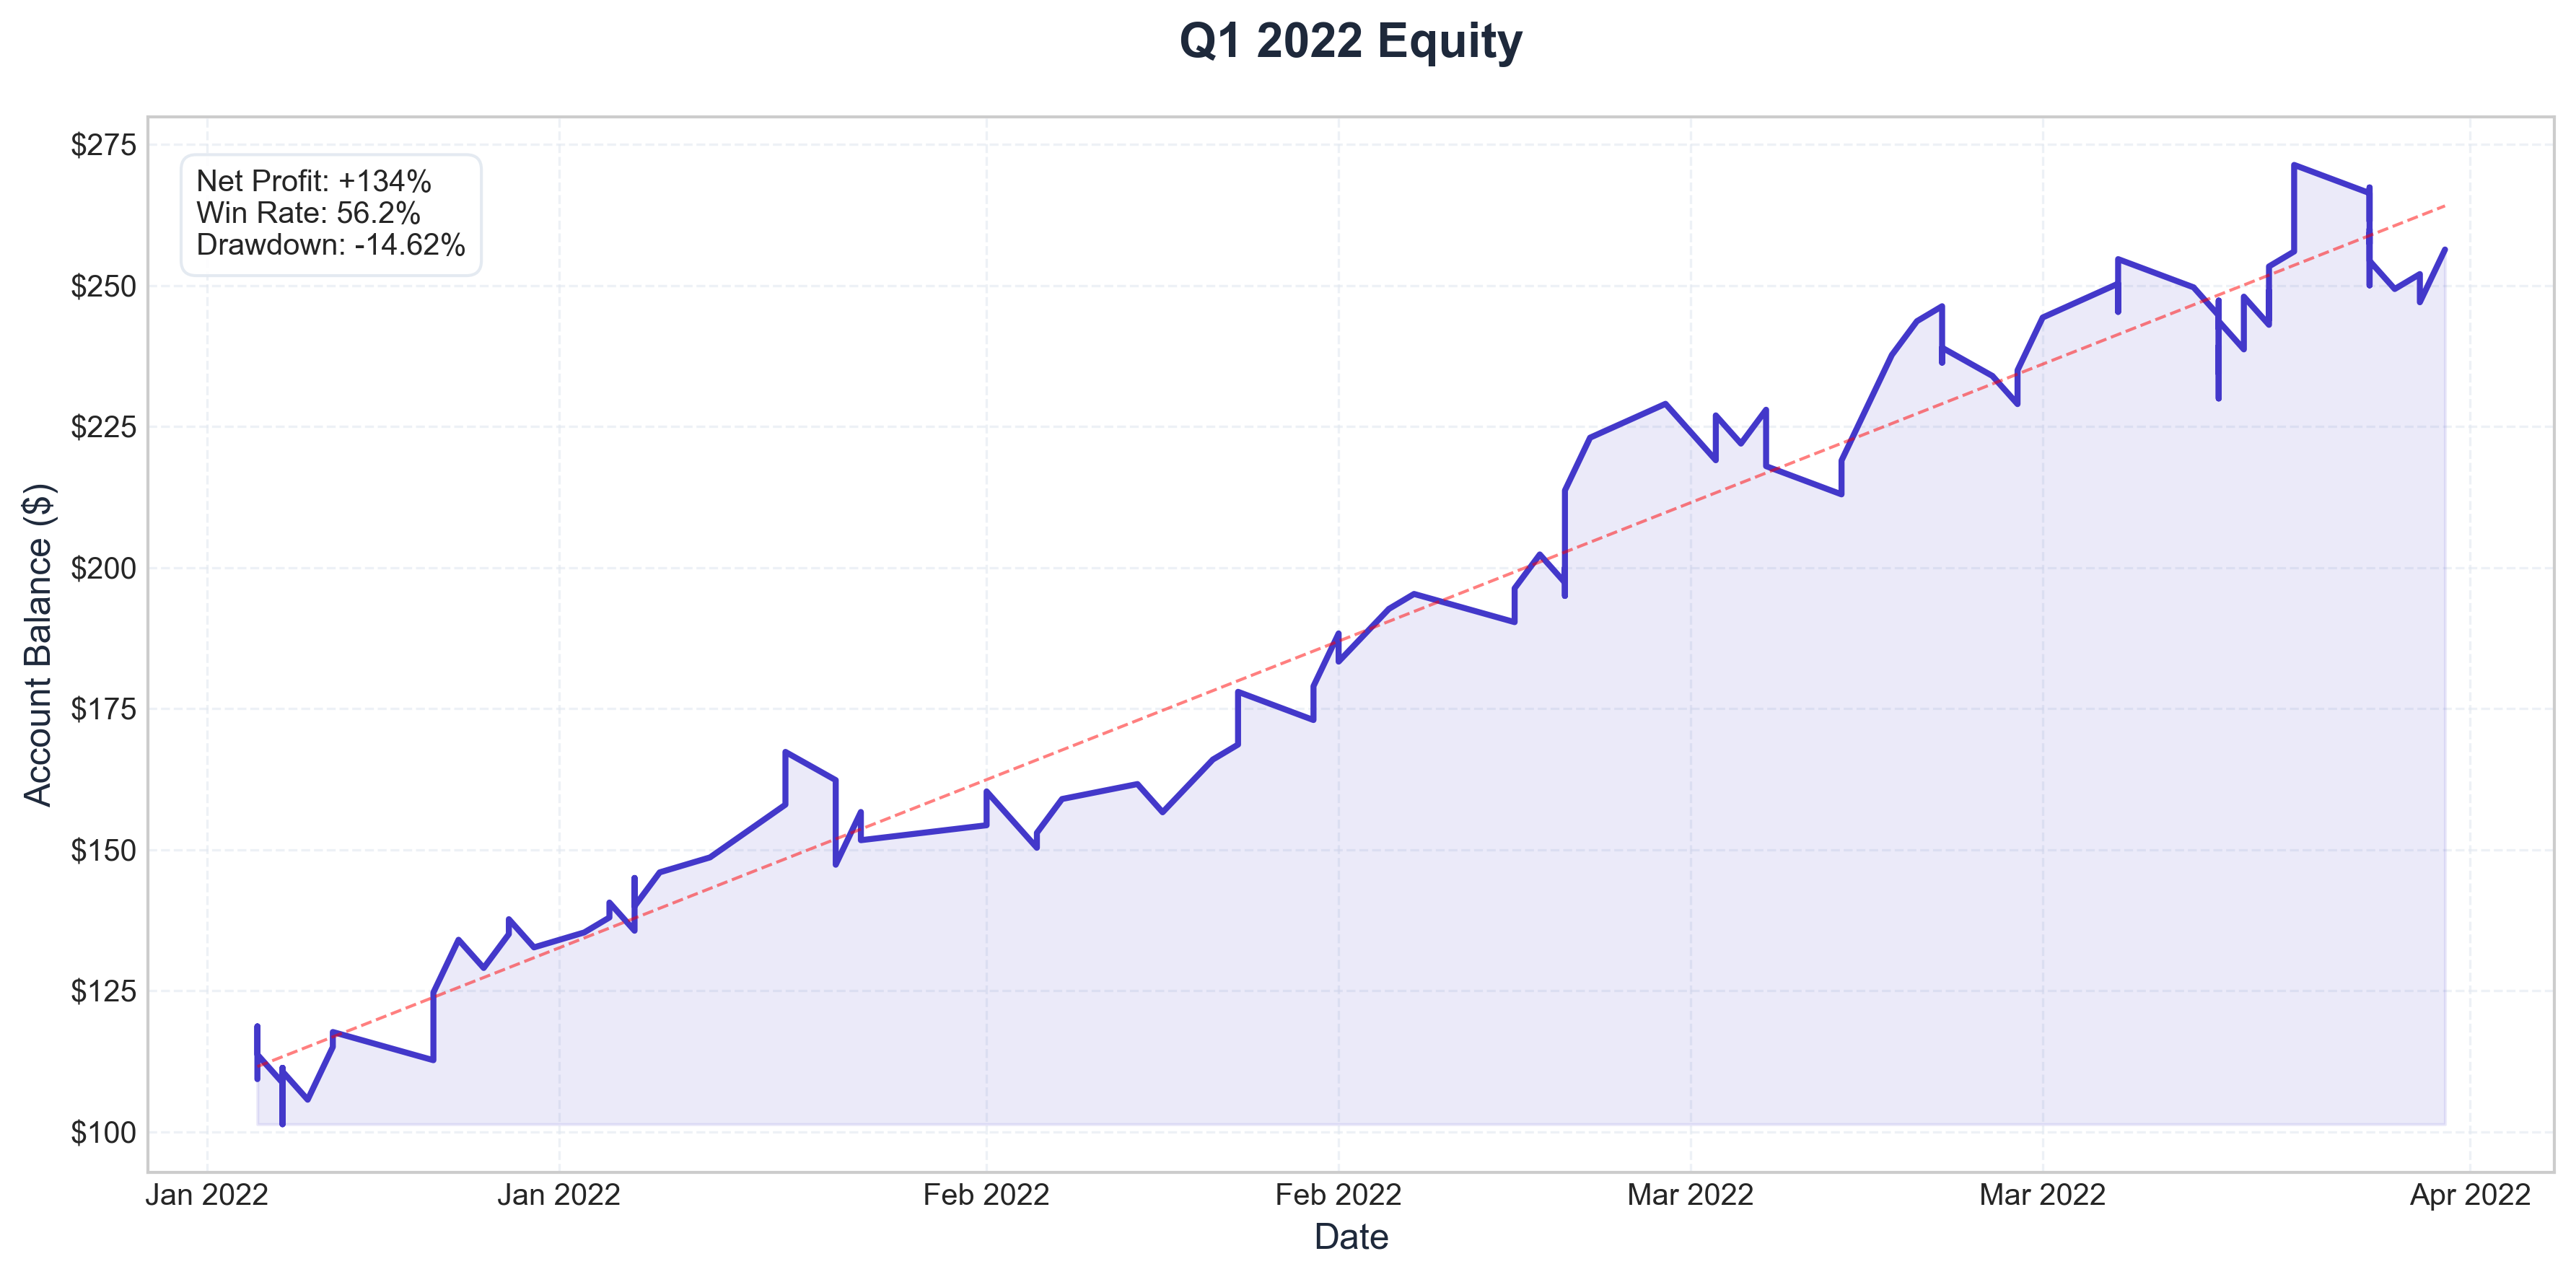Click the $275 y-axis tick label
This screenshot has height=1277, width=2576.
pos(103,145)
